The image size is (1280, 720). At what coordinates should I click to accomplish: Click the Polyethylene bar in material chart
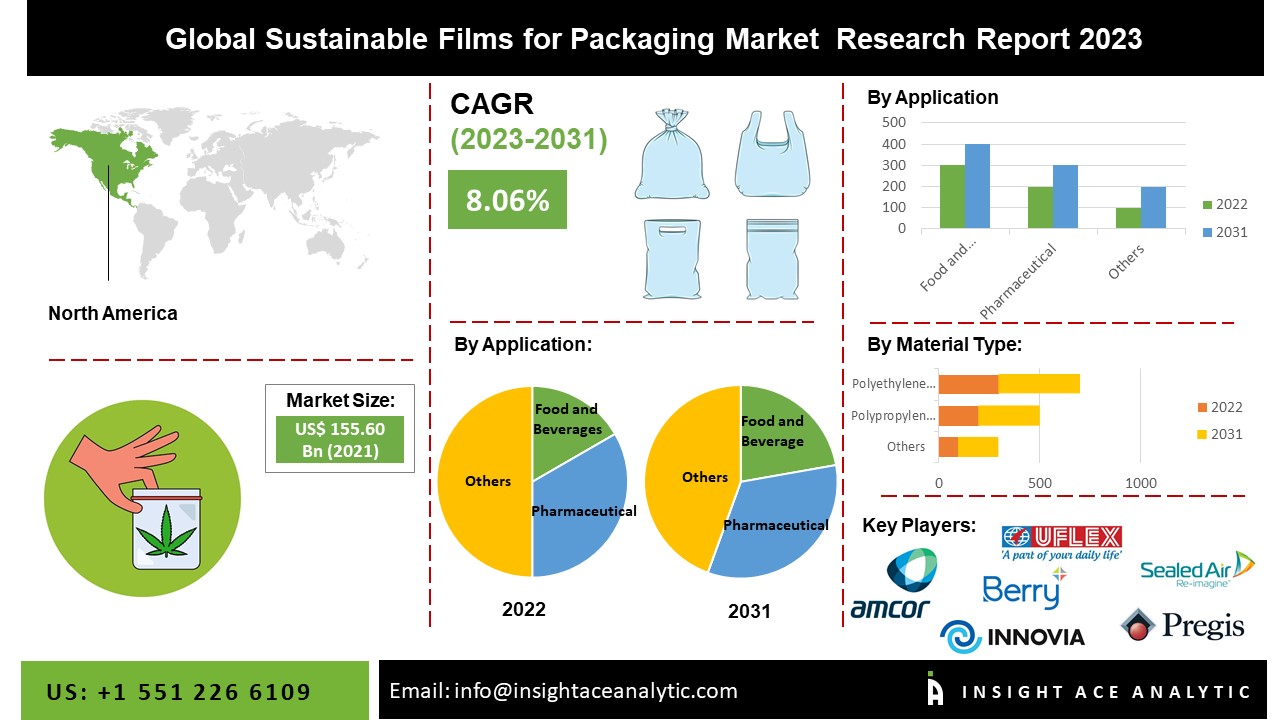click(1008, 384)
